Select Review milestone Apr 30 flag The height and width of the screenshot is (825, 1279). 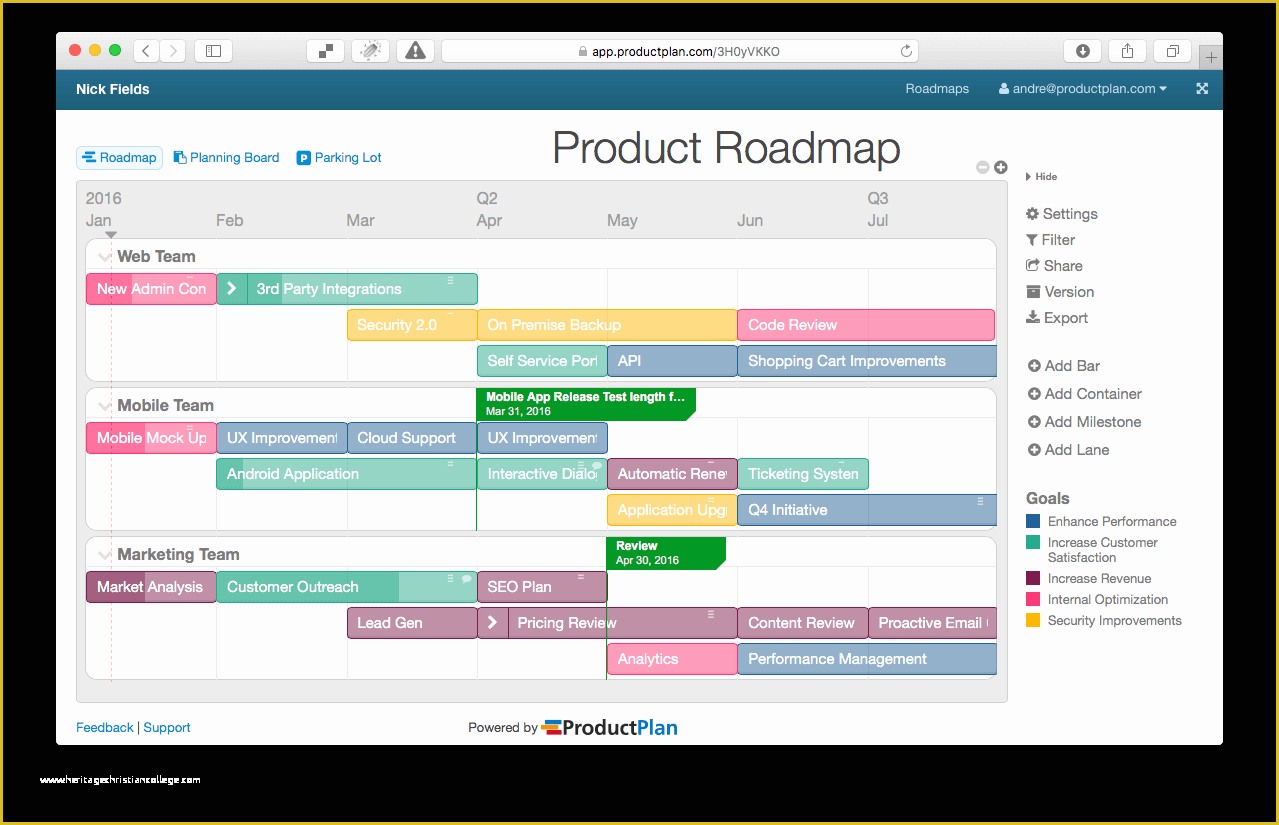[666, 553]
